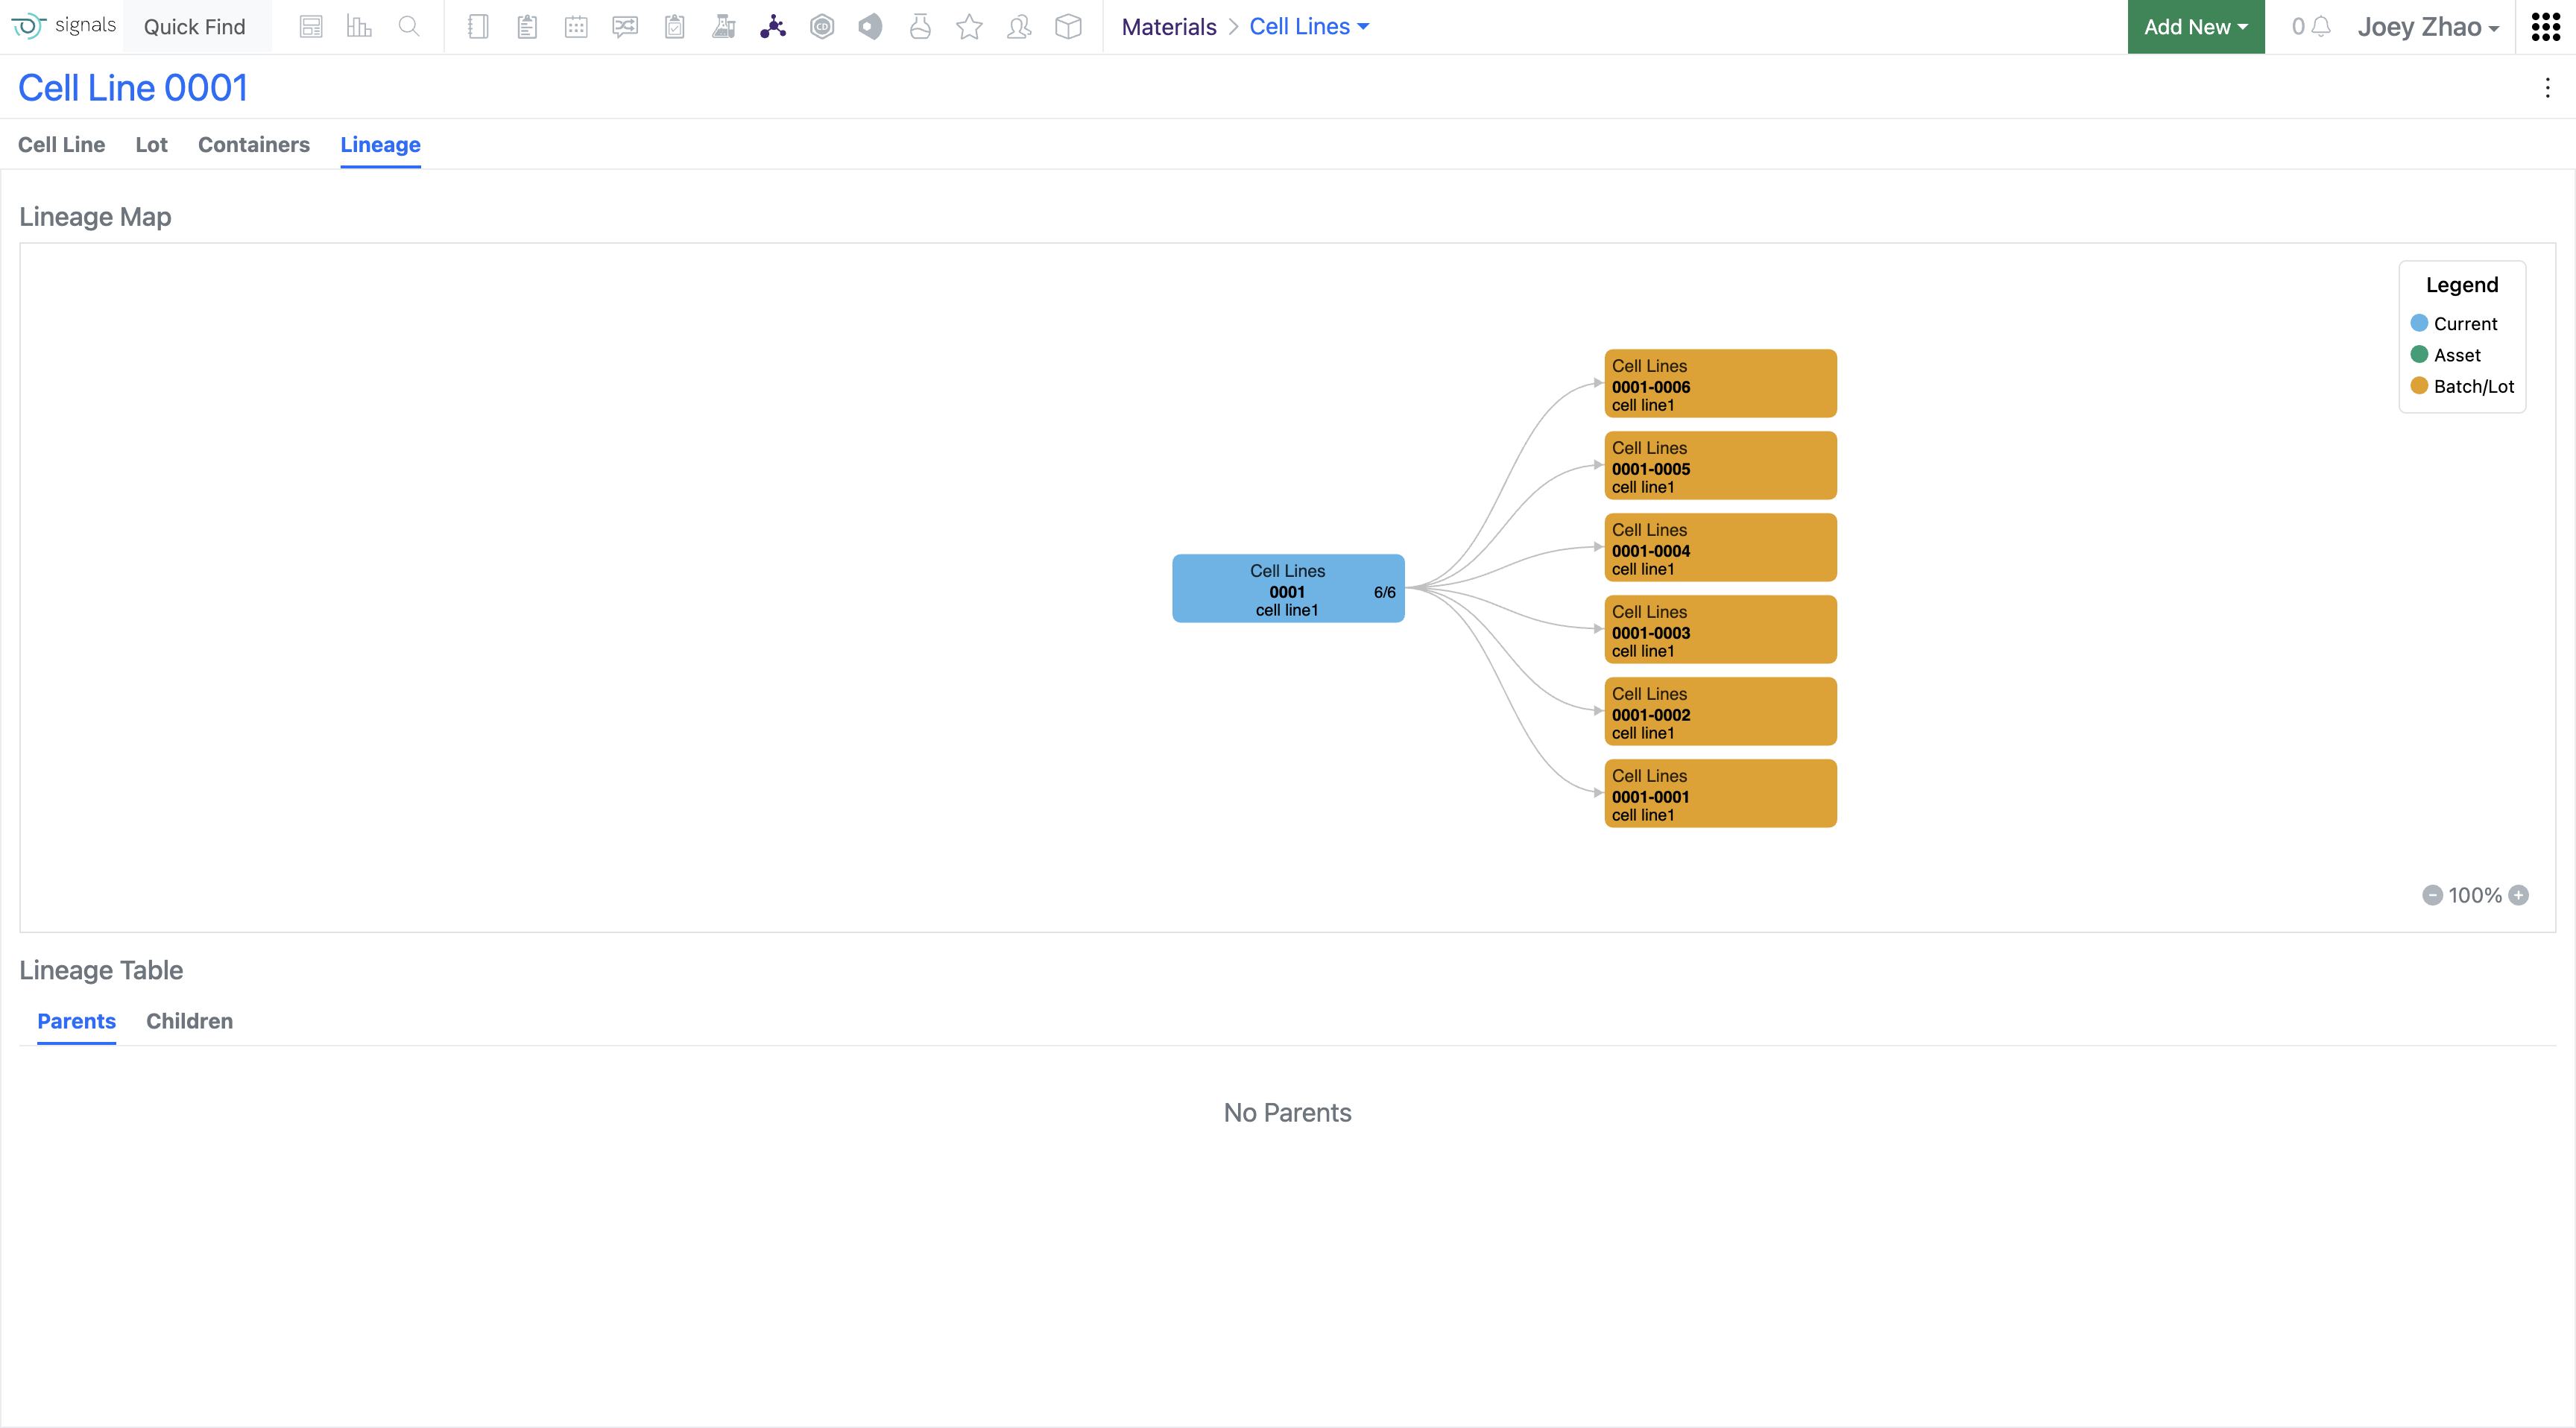Select lot node 0001-0006
The height and width of the screenshot is (1428, 2576).
(1720, 384)
